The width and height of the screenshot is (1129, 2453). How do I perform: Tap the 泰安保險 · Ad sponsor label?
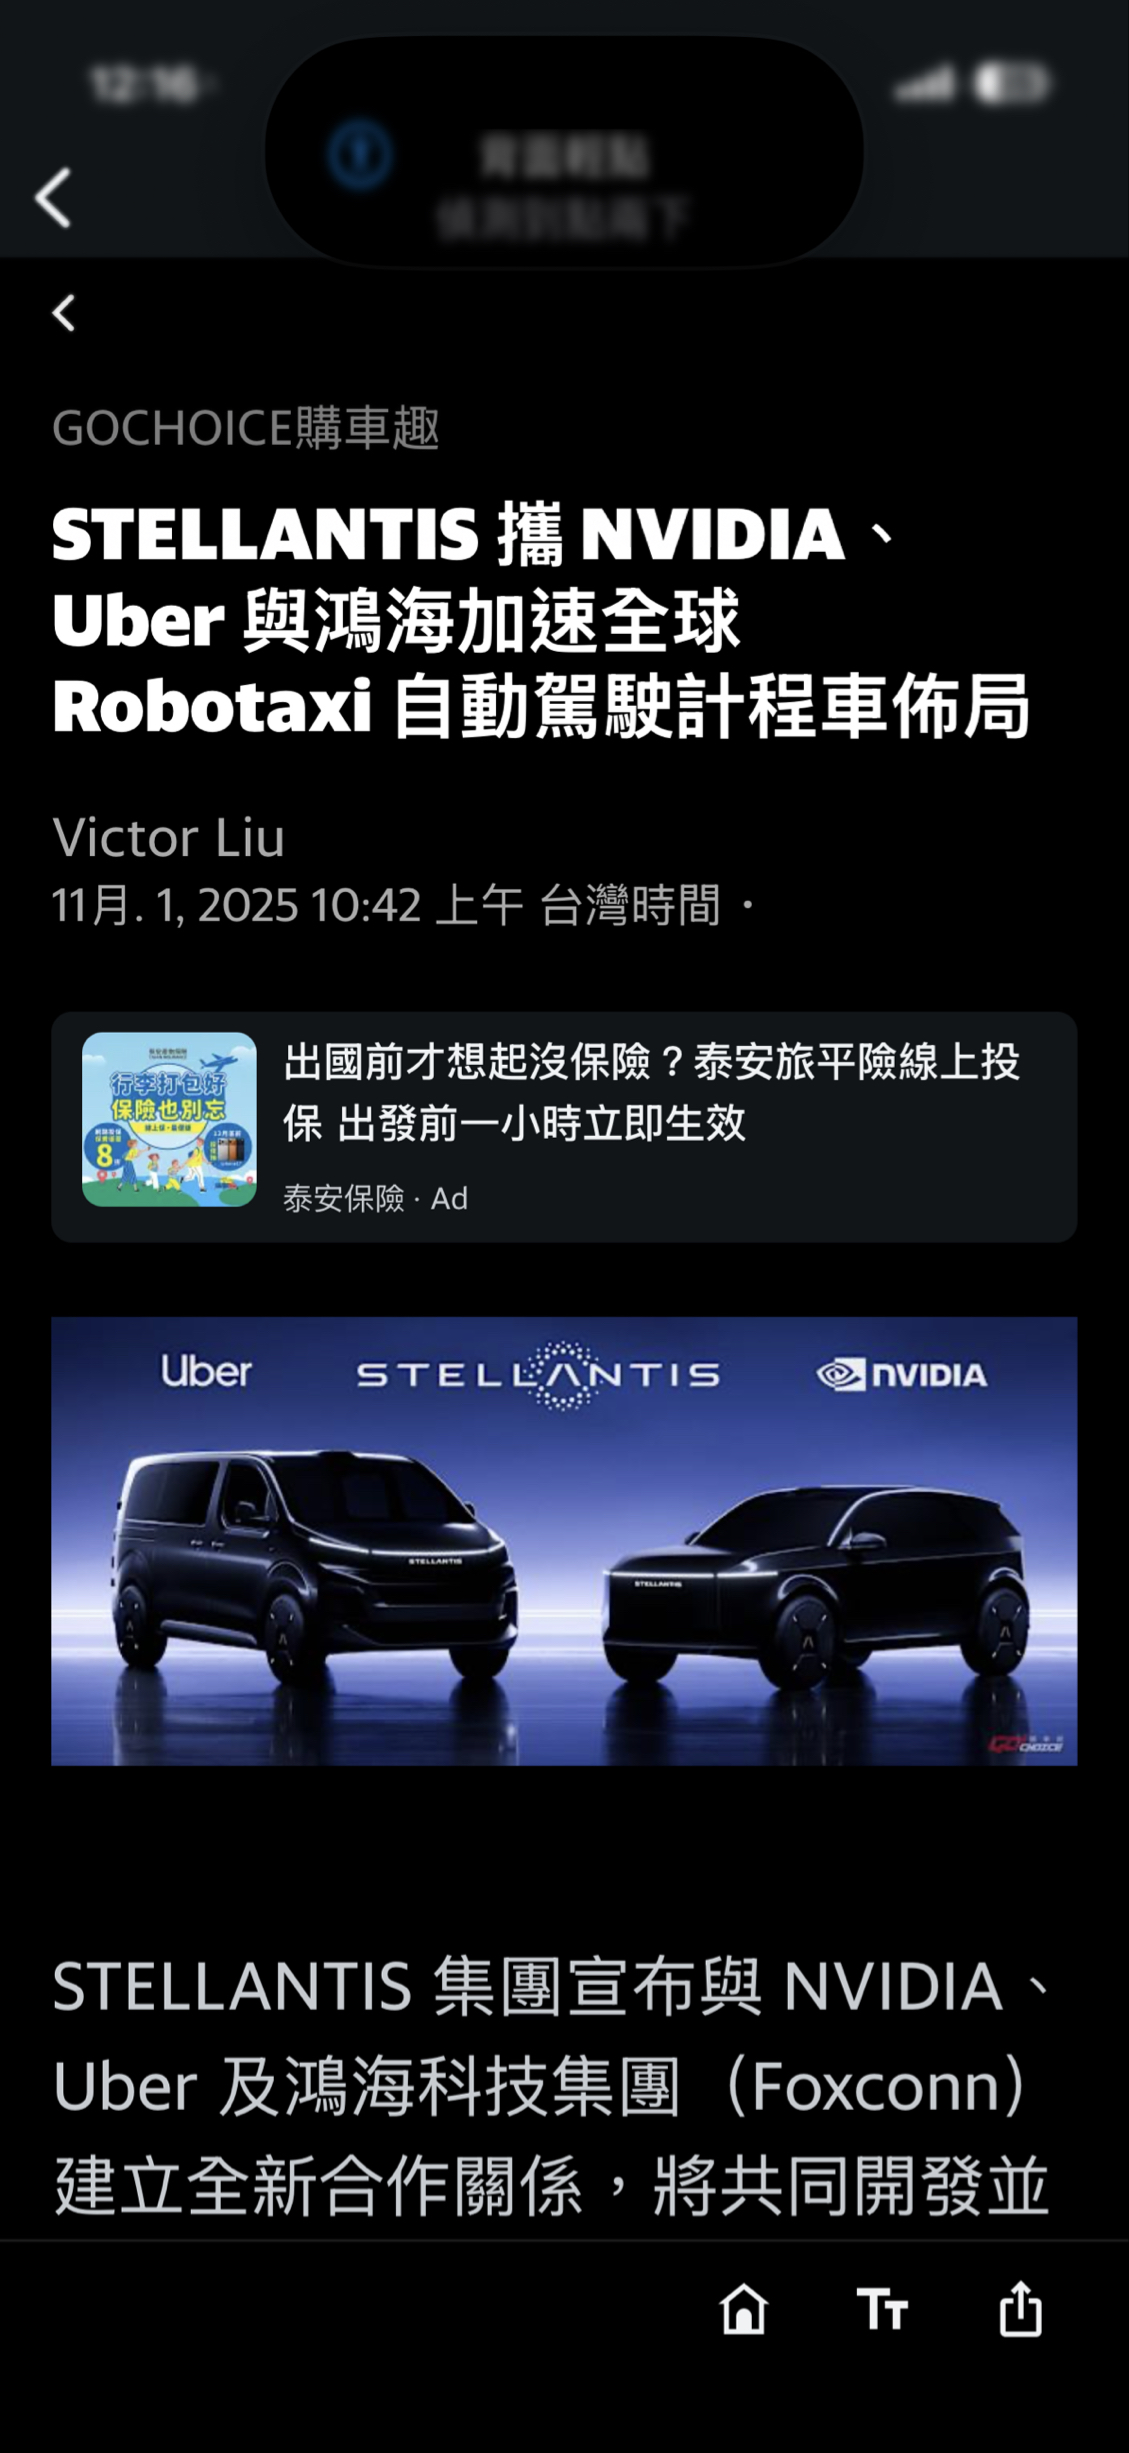point(375,1198)
